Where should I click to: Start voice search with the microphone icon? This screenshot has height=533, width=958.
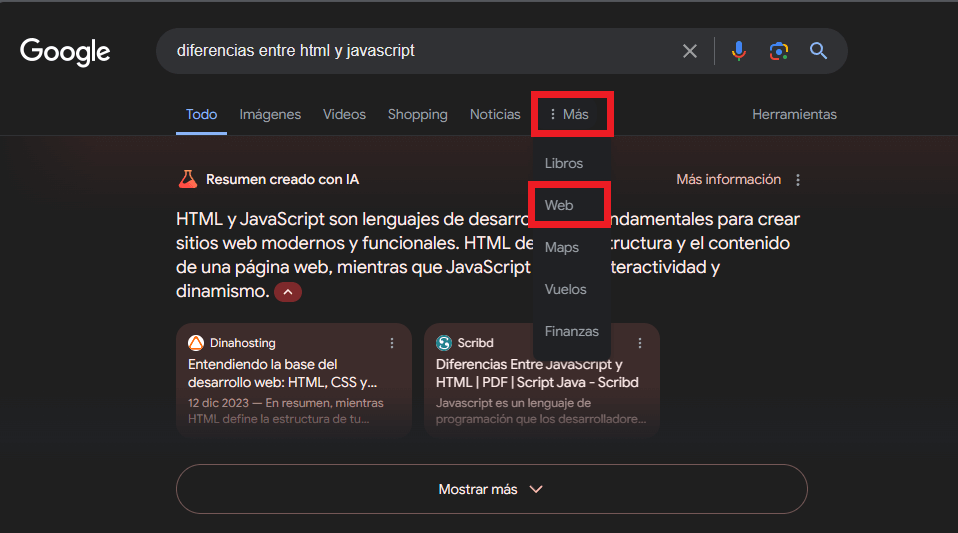click(739, 51)
